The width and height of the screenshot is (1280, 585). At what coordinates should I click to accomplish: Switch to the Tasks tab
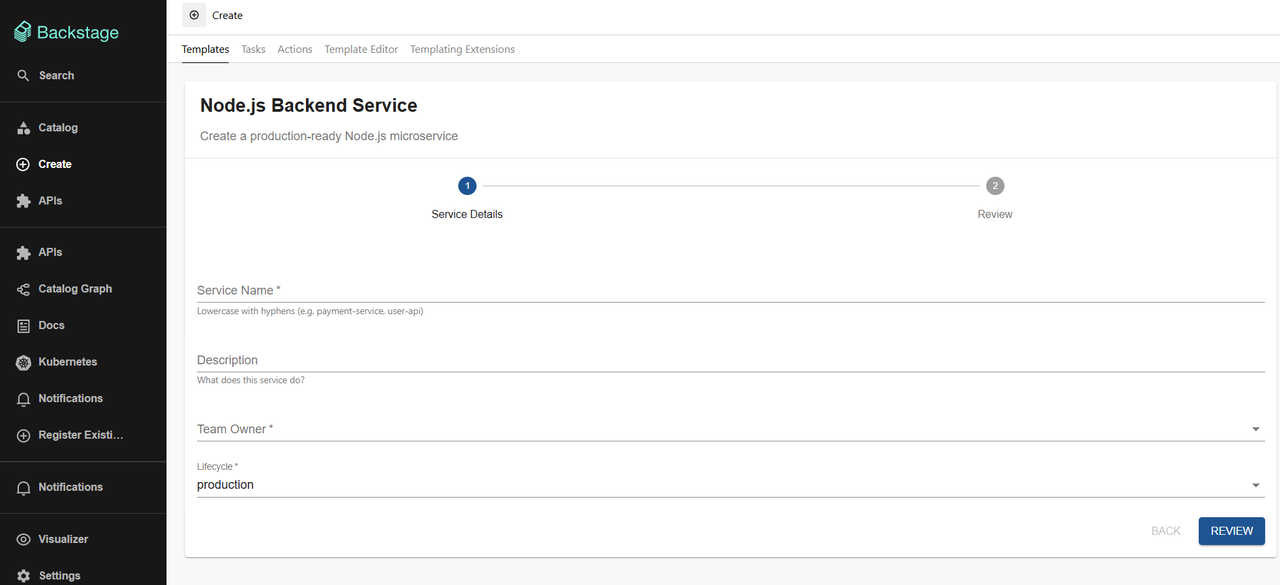(253, 49)
